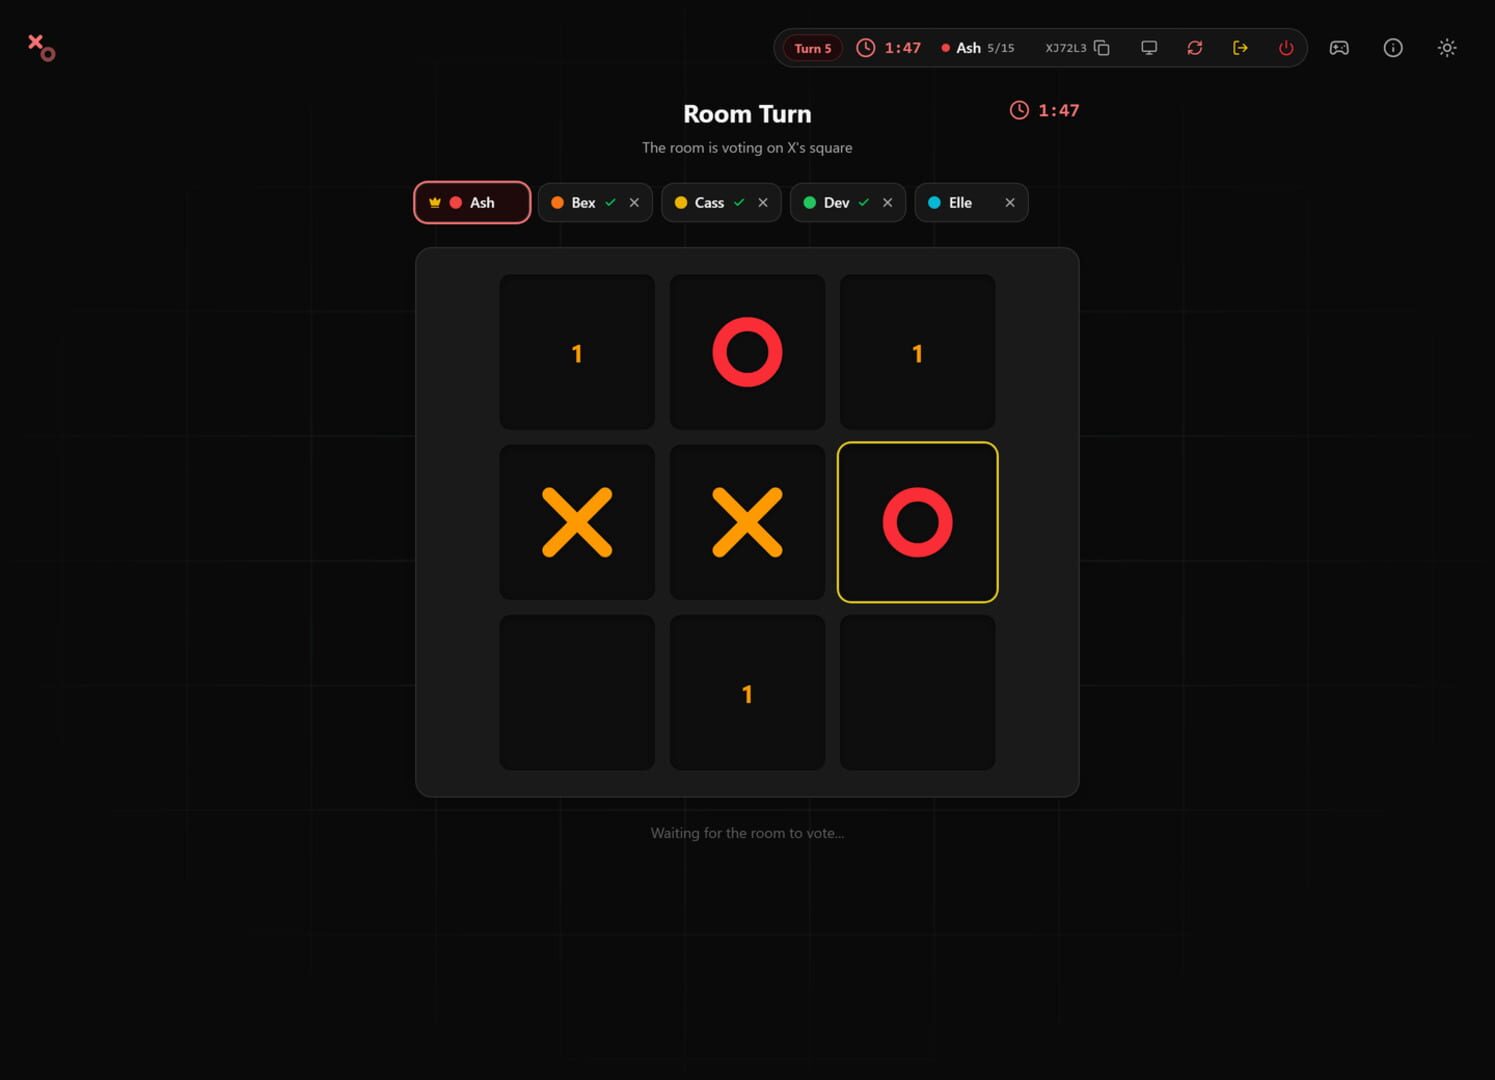Screen dimensions: 1495x1080
Task: Click the red power icon
Action: click(x=1286, y=48)
